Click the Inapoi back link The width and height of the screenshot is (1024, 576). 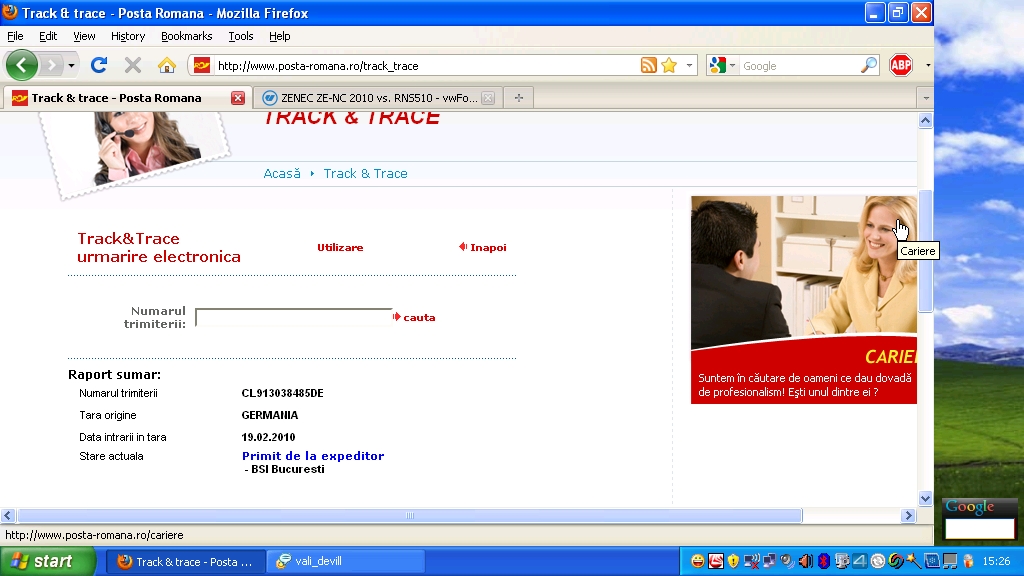tap(483, 248)
